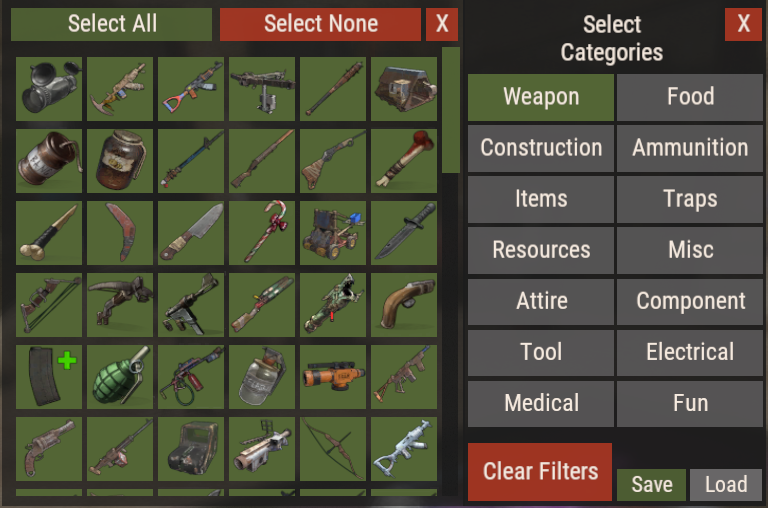Click the Select All button
The width and height of the screenshot is (768, 508).
(x=112, y=24)
